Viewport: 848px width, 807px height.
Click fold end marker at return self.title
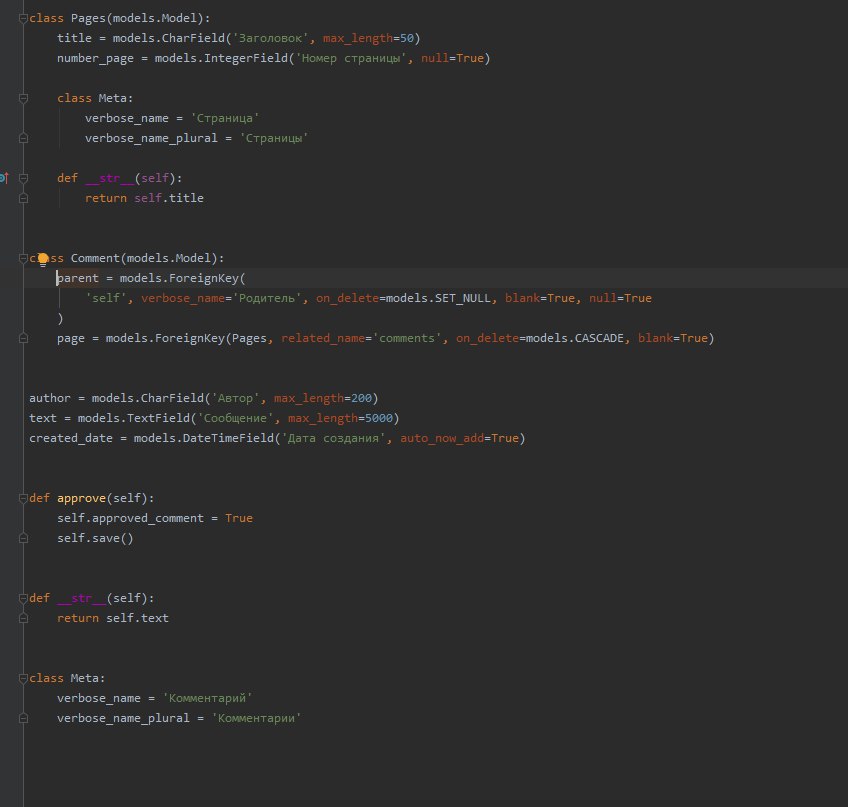[23, 199]
